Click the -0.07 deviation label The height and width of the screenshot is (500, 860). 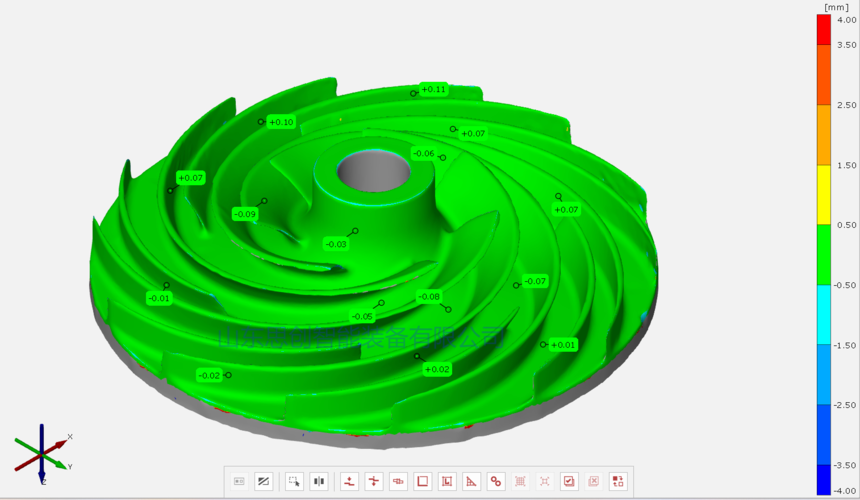click(535, 281)
